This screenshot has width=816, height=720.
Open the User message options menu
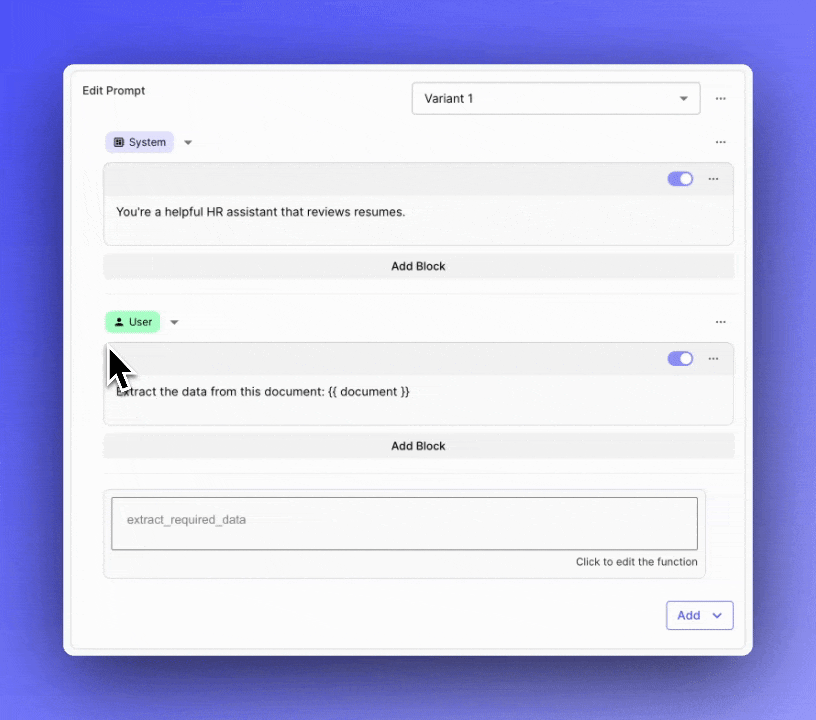pyautogui.click(x=720, y=322)
